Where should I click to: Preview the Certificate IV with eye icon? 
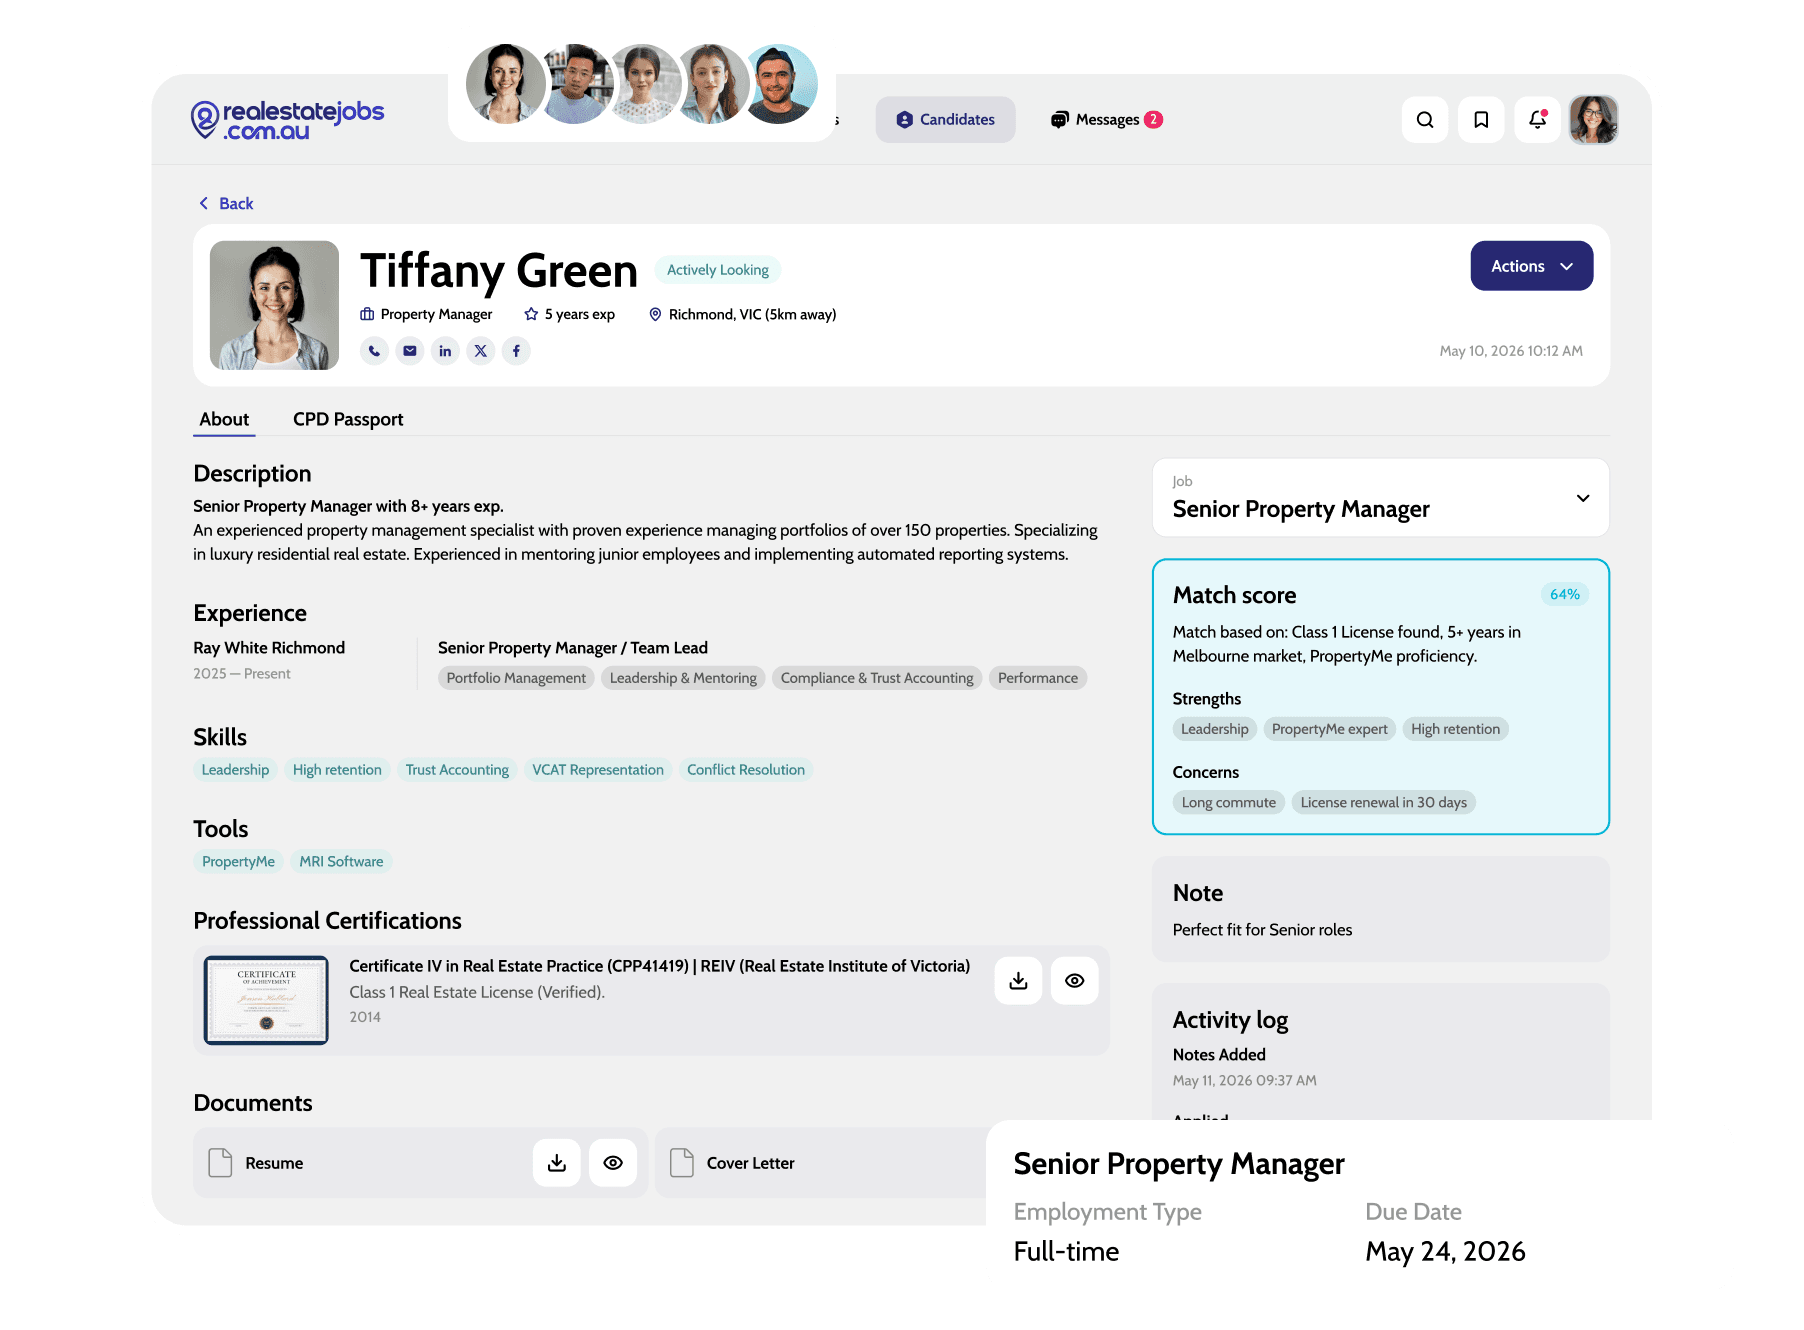(x=1075, y=981)
